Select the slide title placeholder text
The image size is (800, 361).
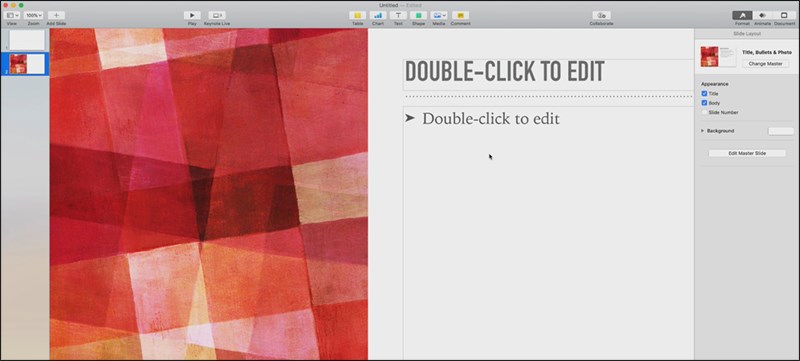pos(505,72)
